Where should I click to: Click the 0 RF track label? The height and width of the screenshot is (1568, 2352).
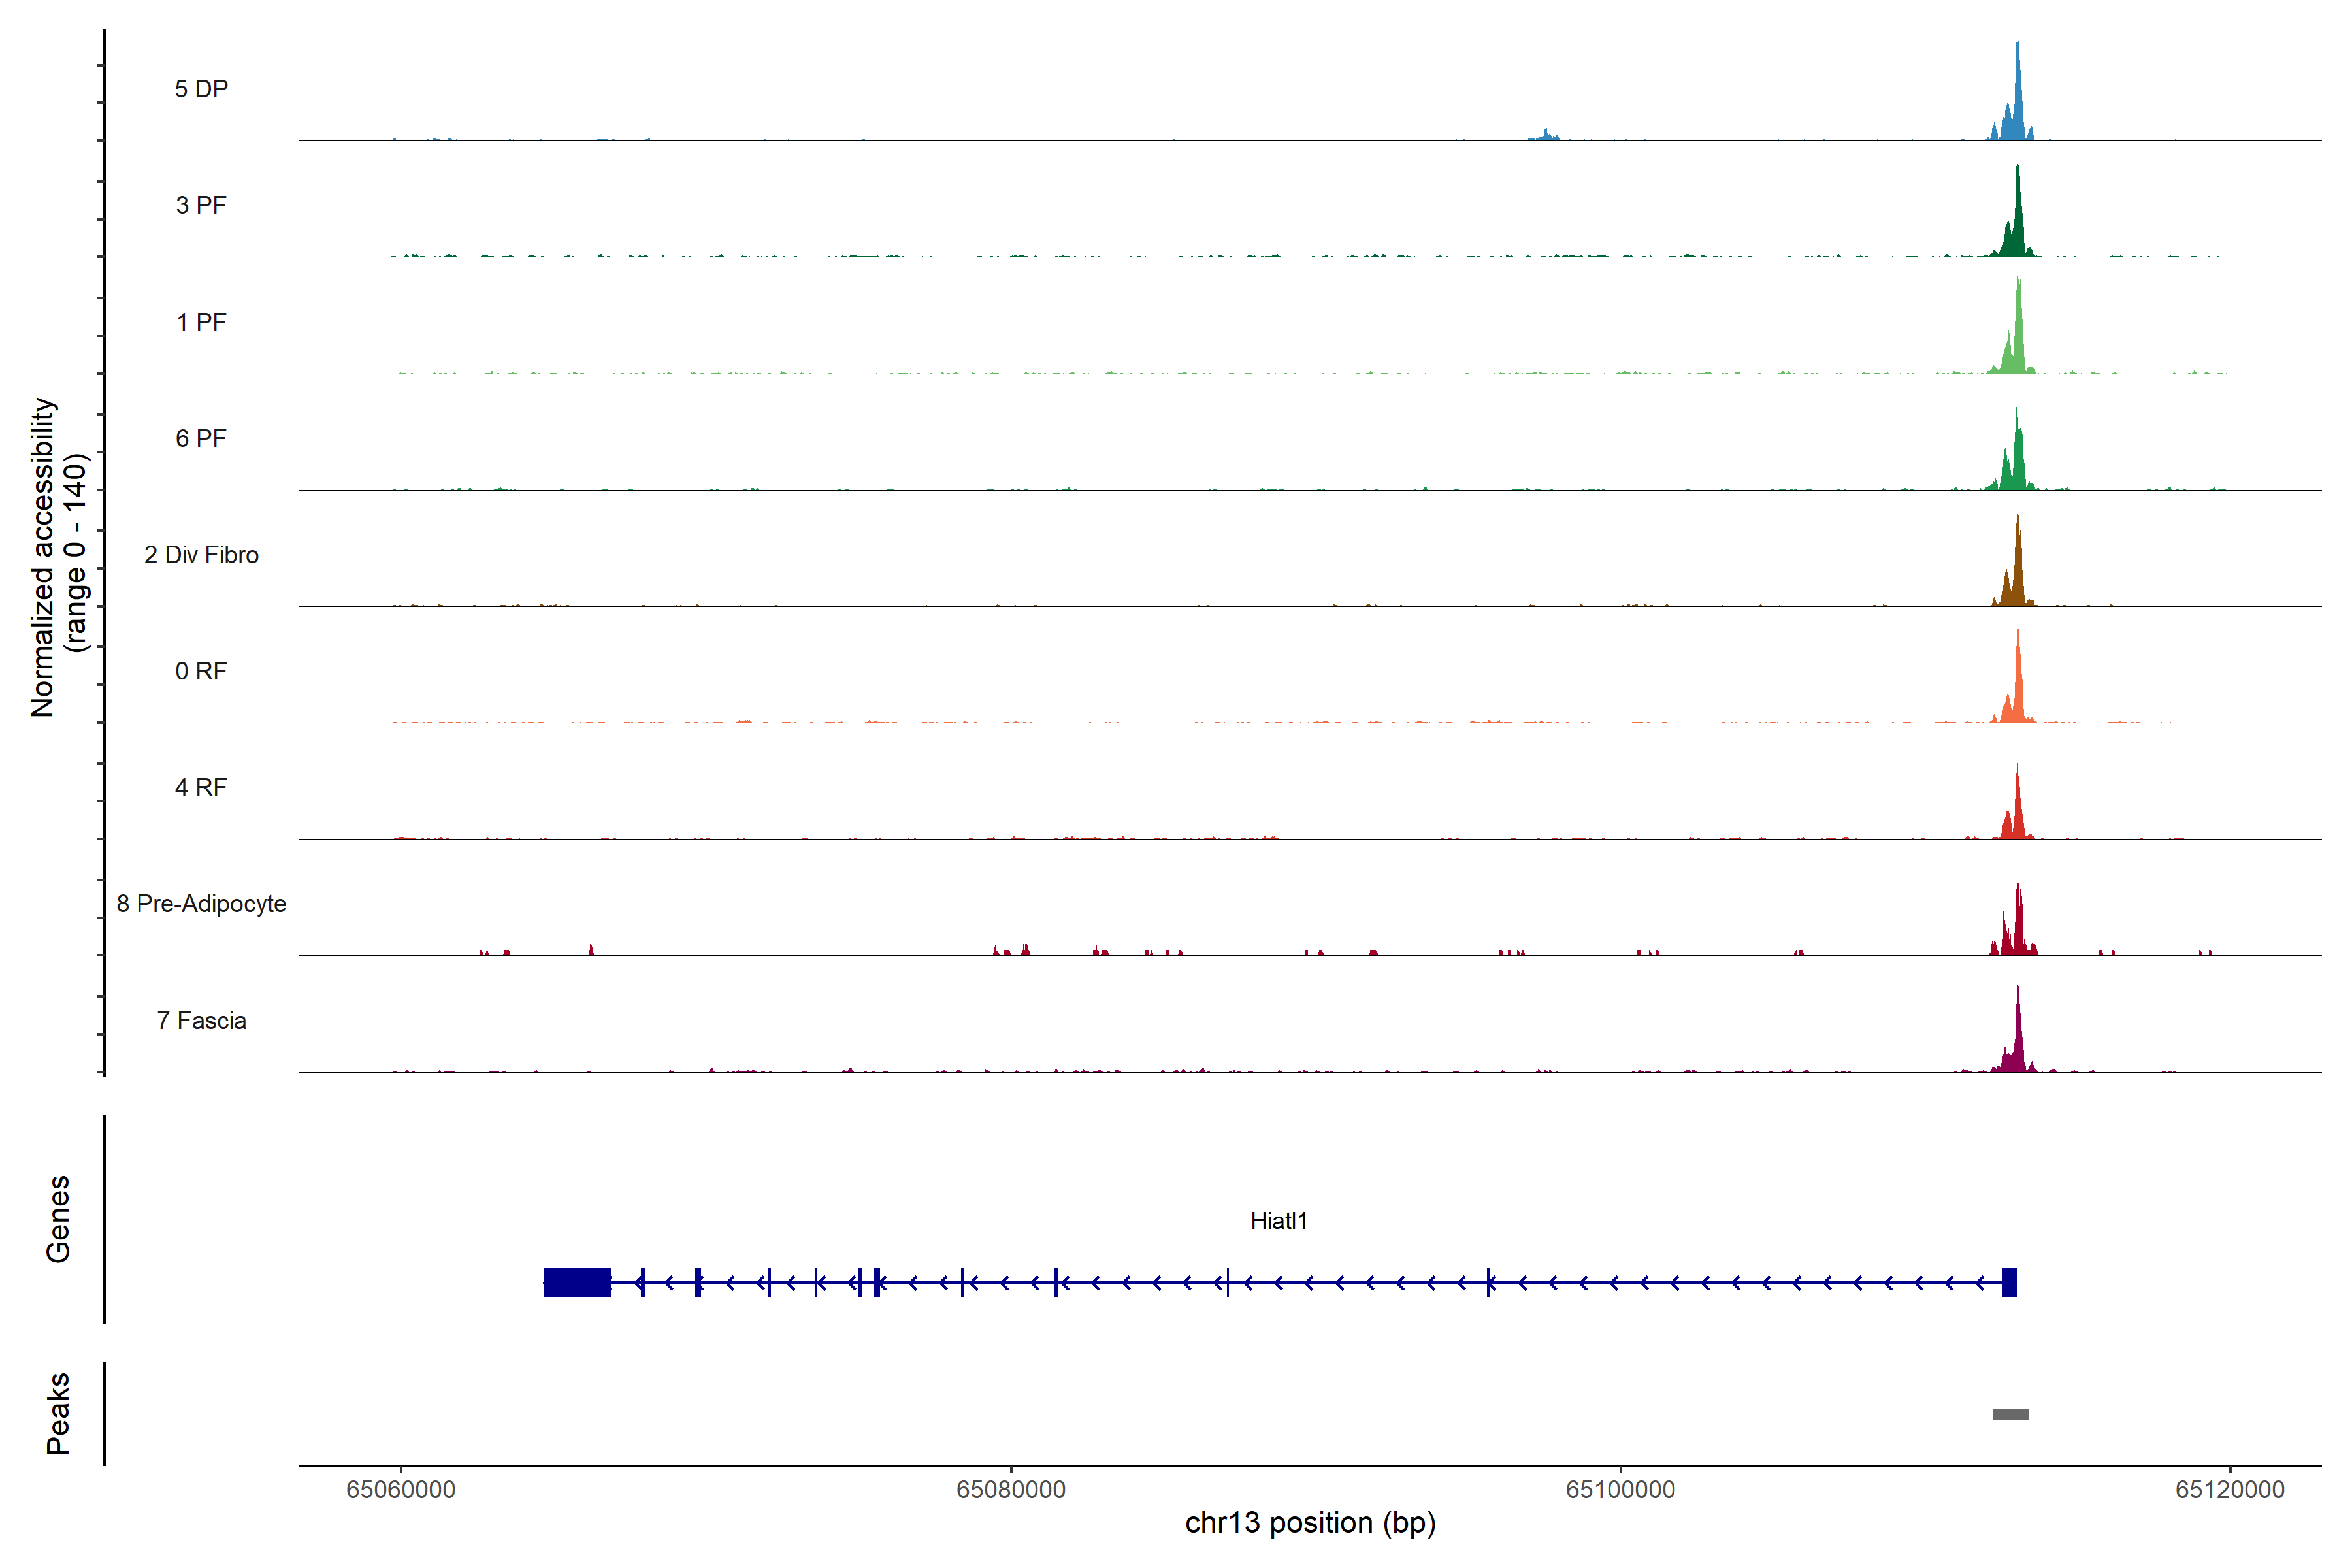pos(201,671)
